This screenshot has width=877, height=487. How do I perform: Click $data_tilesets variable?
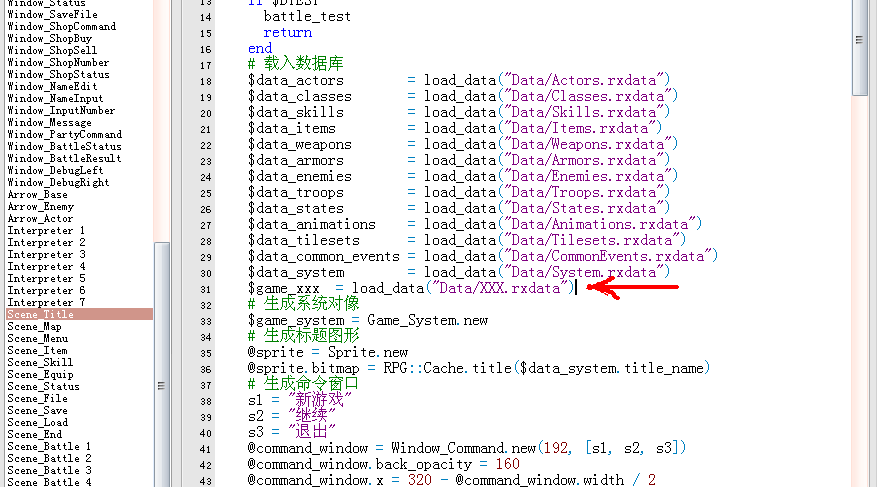pyautogui.click(x=304, y=241)
